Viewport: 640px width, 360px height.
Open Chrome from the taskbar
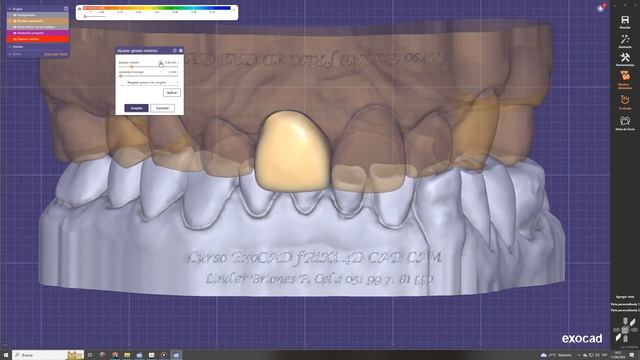tap(115, 355)
